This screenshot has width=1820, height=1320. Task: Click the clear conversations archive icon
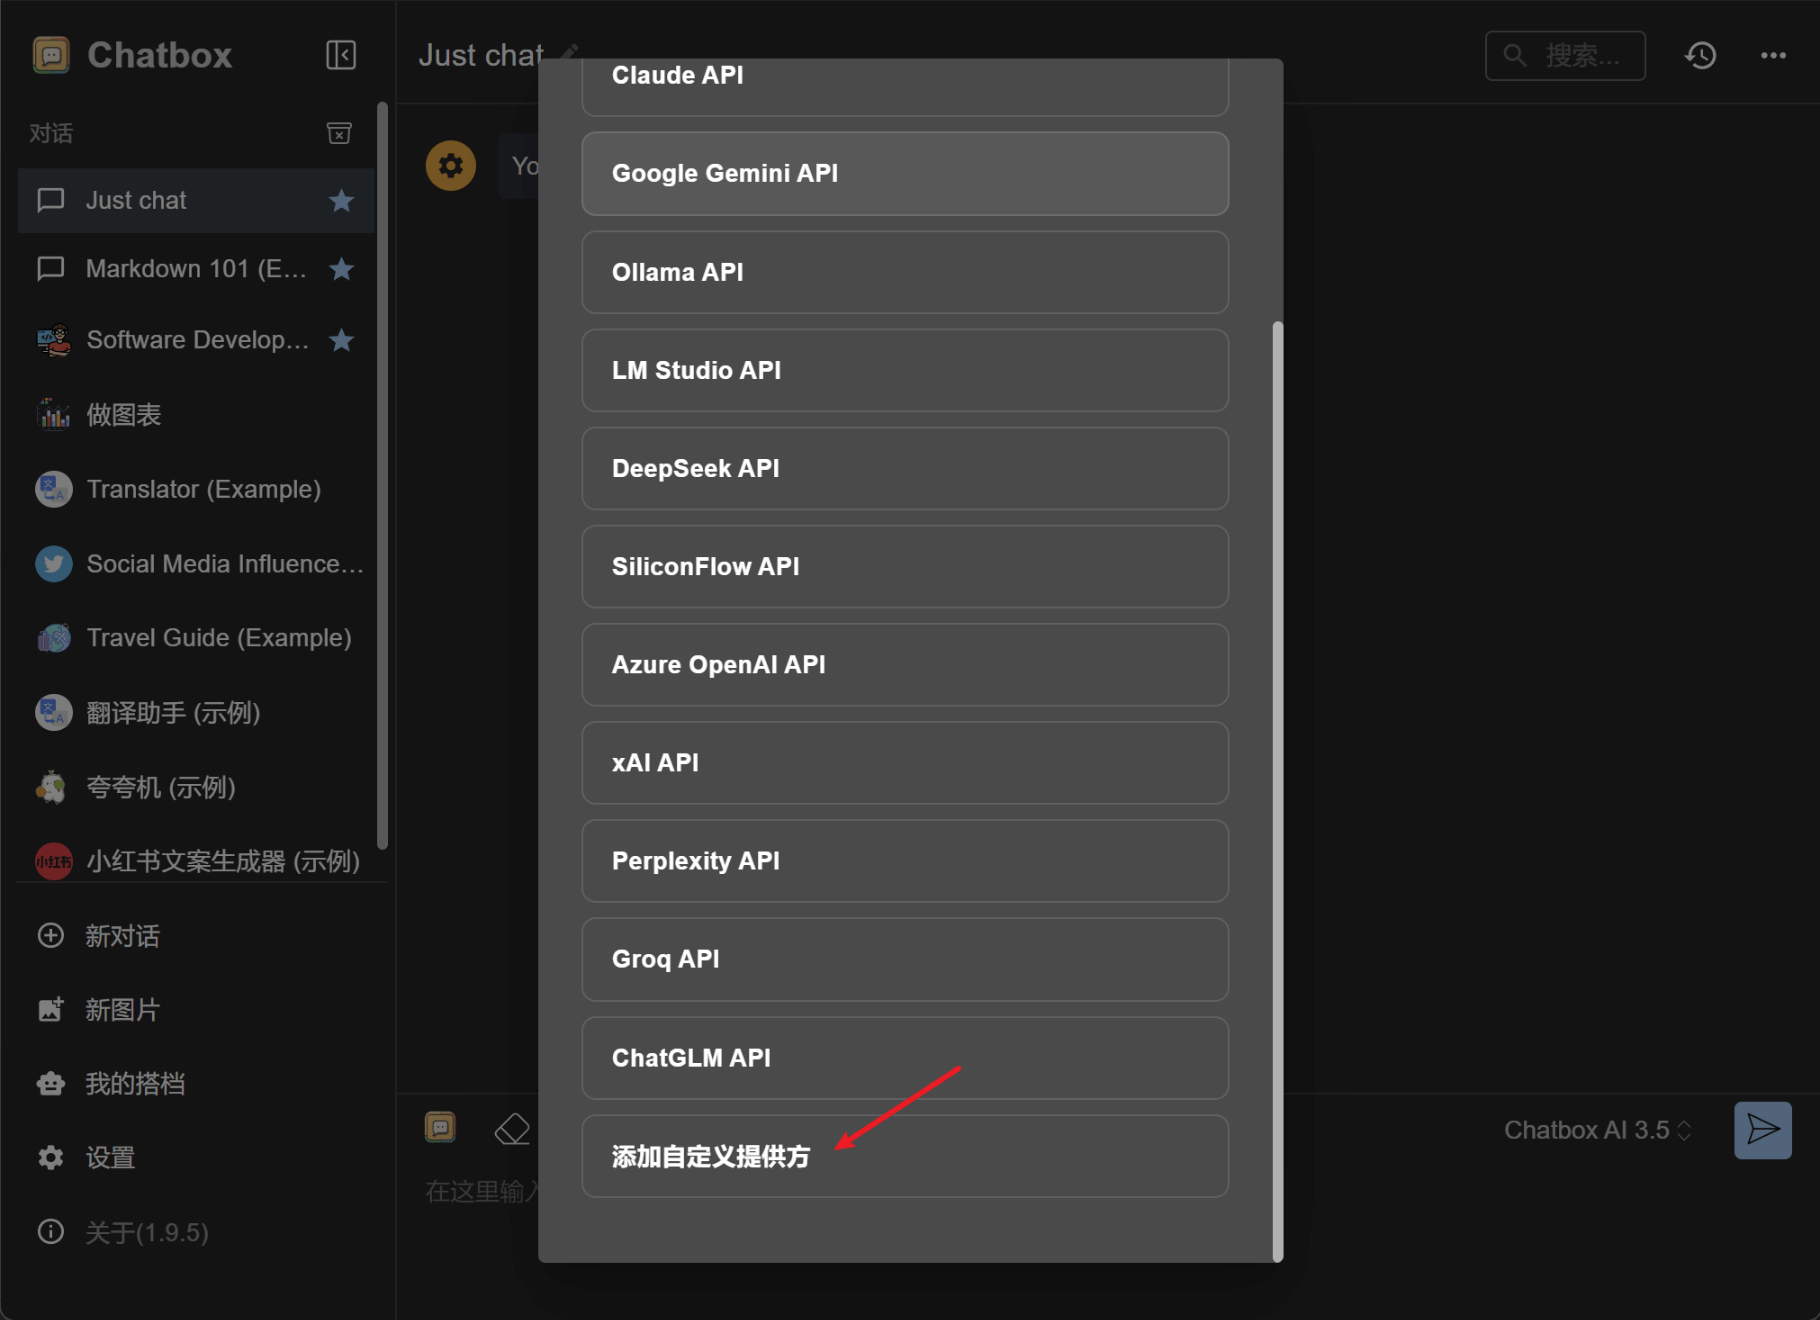coord(339,133)
